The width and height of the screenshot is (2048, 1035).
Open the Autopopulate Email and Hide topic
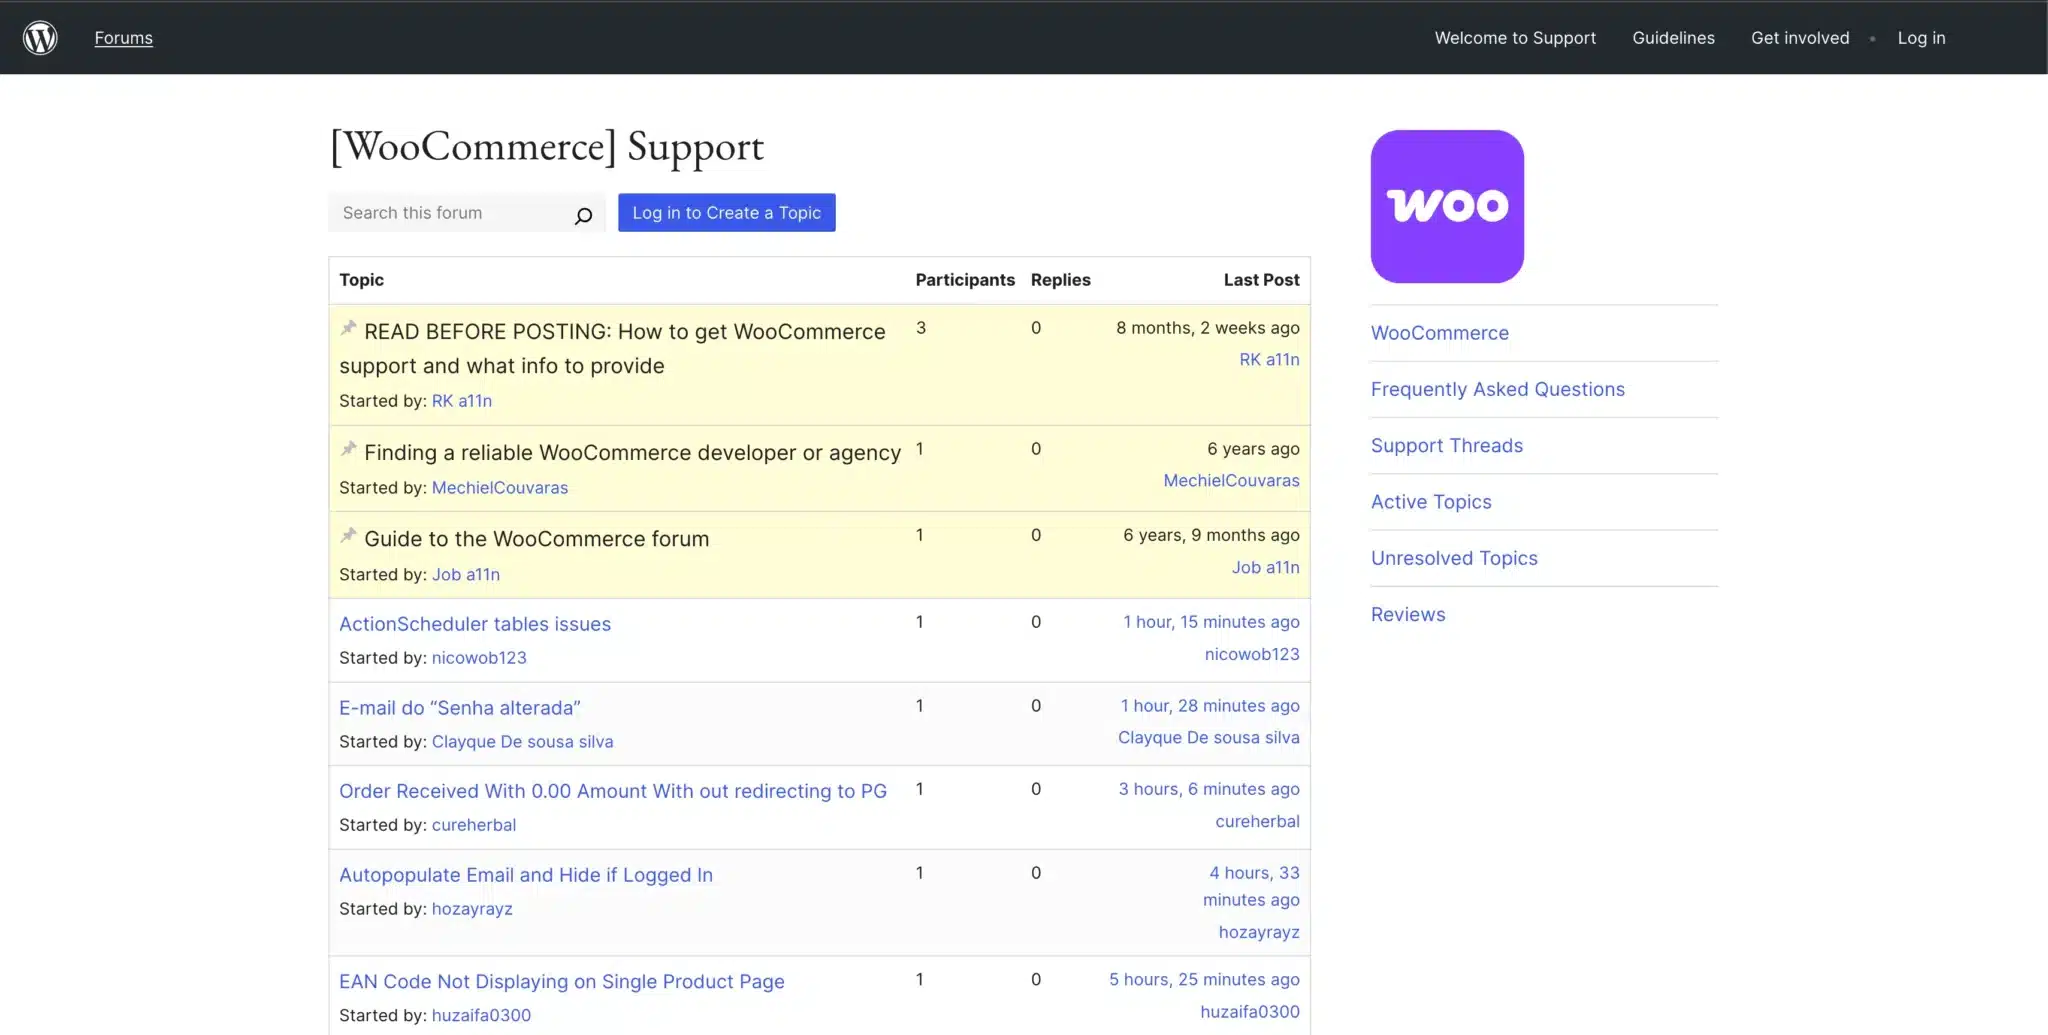[x=526, y=874]
